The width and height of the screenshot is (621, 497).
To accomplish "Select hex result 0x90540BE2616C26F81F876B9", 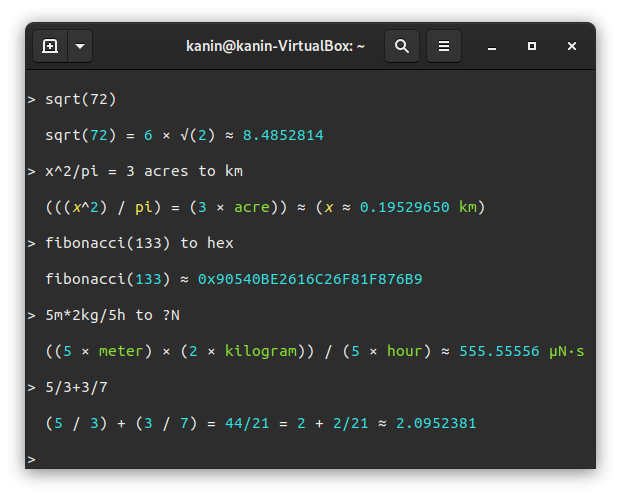I will 310,279.
